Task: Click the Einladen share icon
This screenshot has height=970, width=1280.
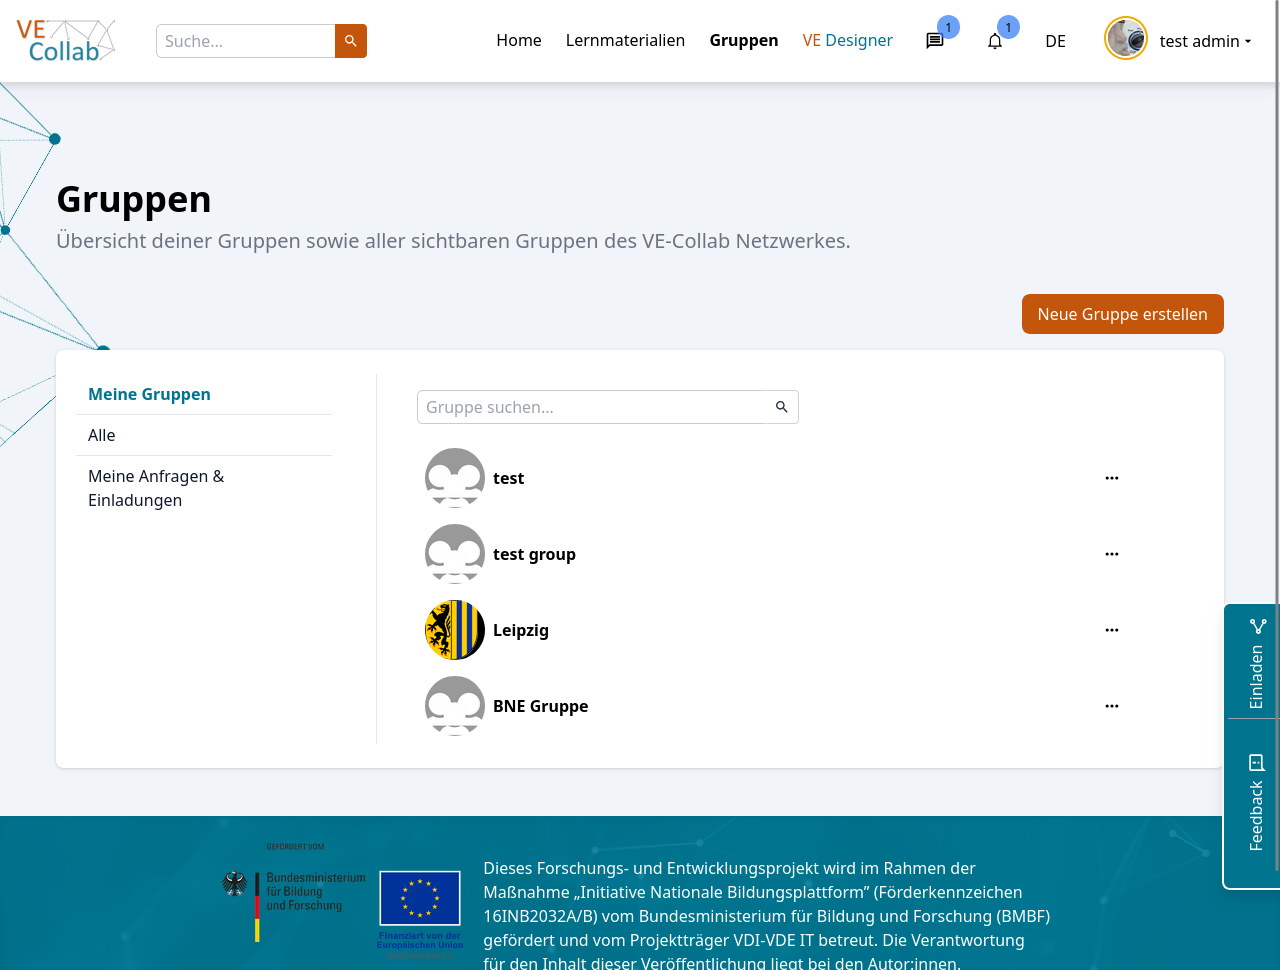Action: click(x=1258, y=626)
